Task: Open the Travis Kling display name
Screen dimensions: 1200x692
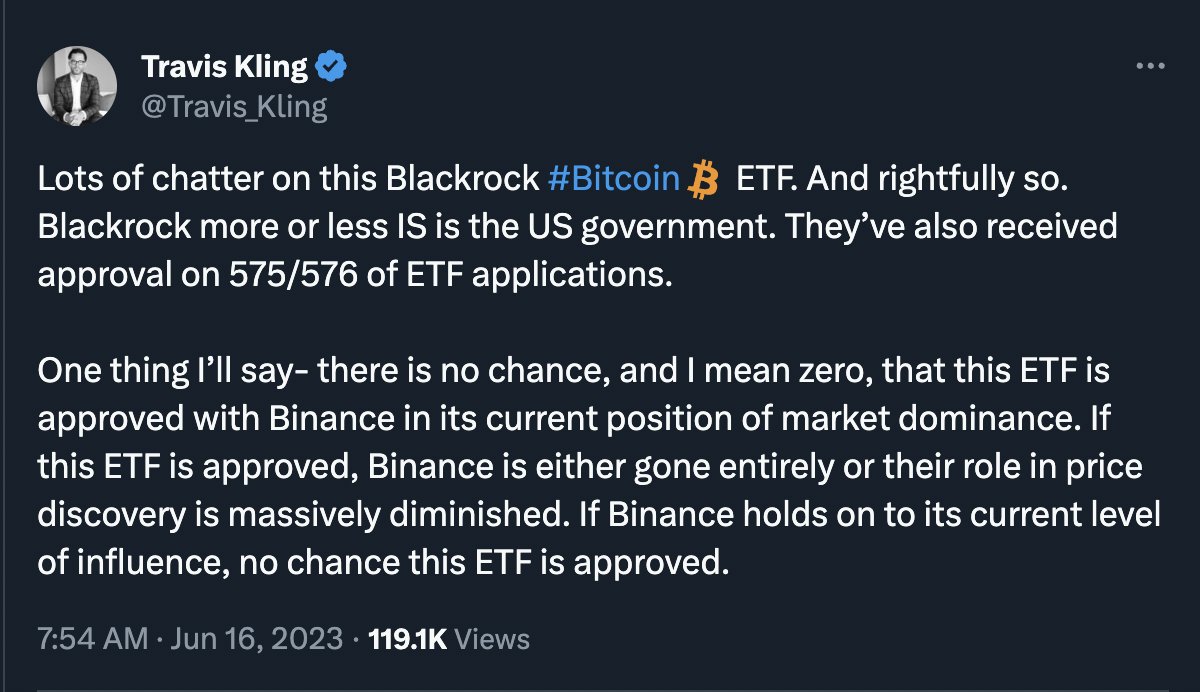Action: 224,68
